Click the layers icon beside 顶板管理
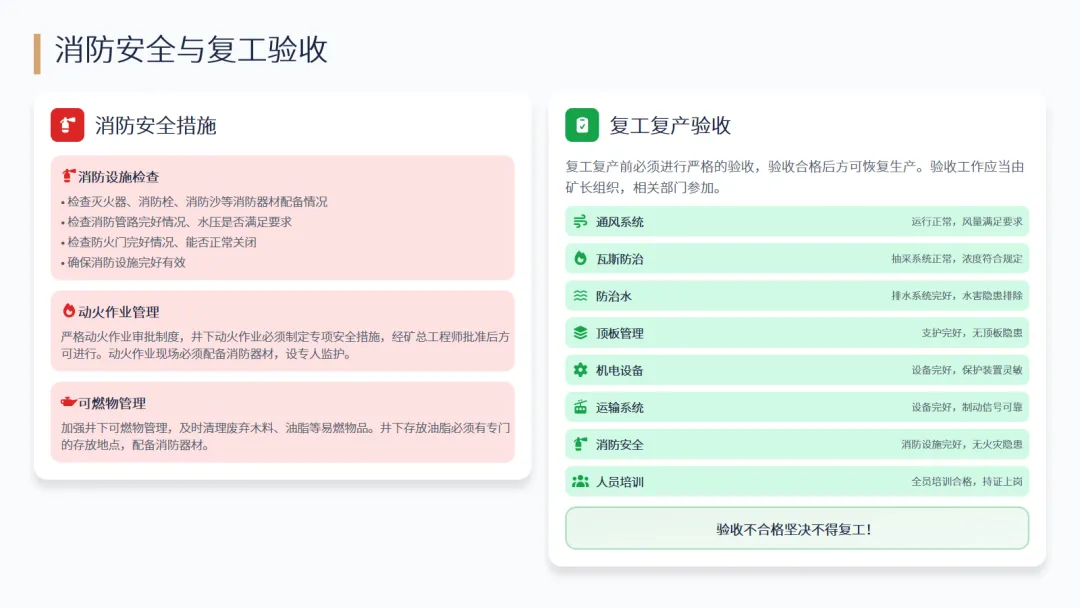 pos(580,333)
